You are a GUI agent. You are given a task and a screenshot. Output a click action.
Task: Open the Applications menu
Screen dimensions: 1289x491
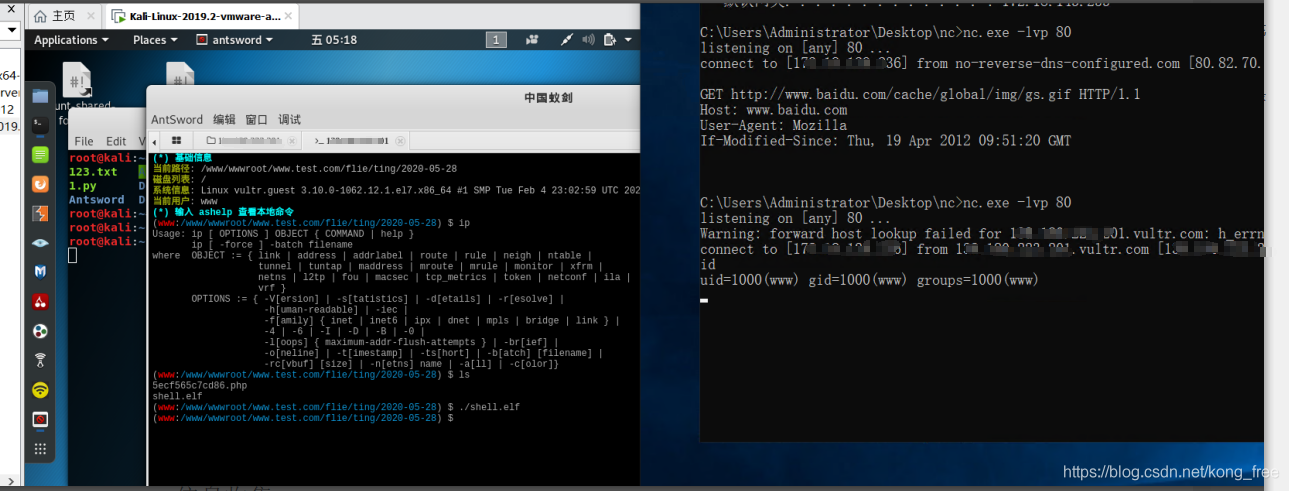(72, 40)
